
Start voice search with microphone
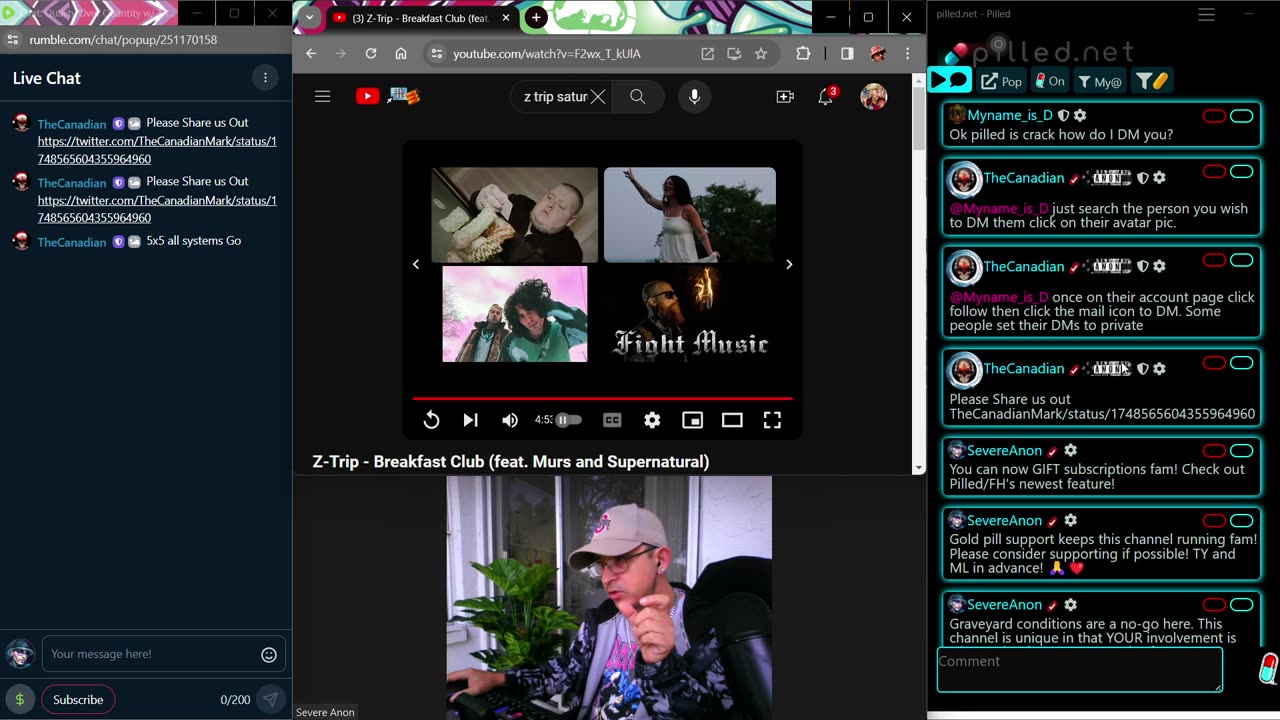[694, 96]
